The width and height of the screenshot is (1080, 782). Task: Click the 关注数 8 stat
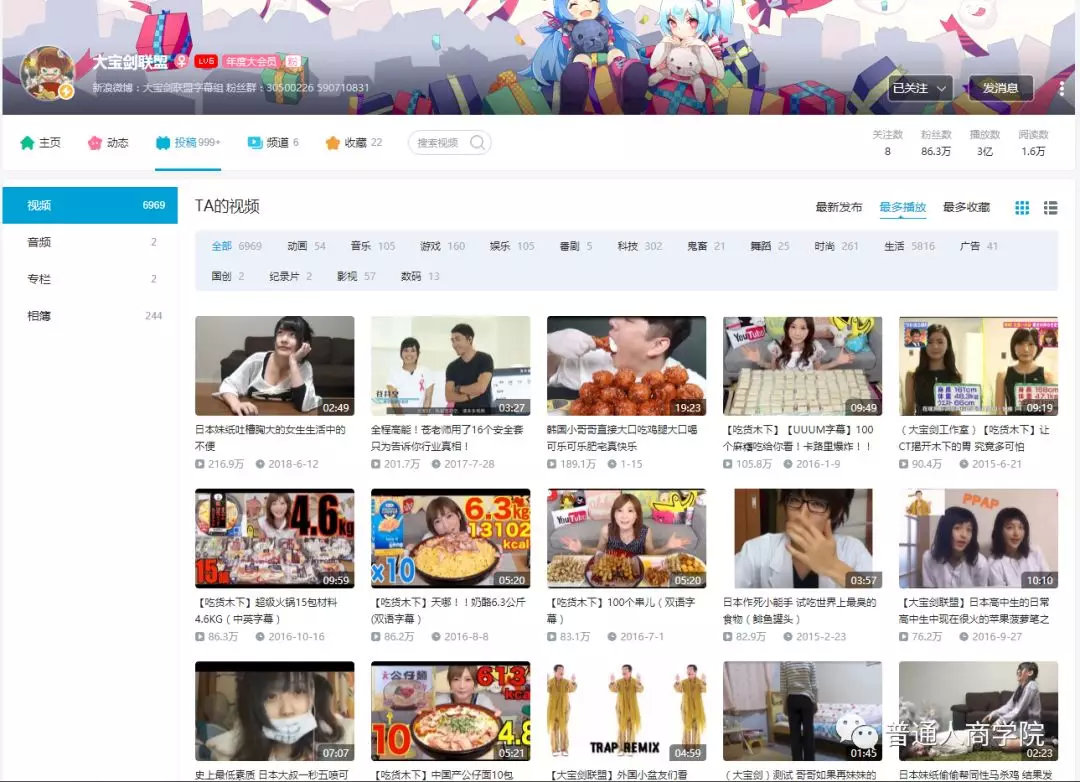[887, 143]
